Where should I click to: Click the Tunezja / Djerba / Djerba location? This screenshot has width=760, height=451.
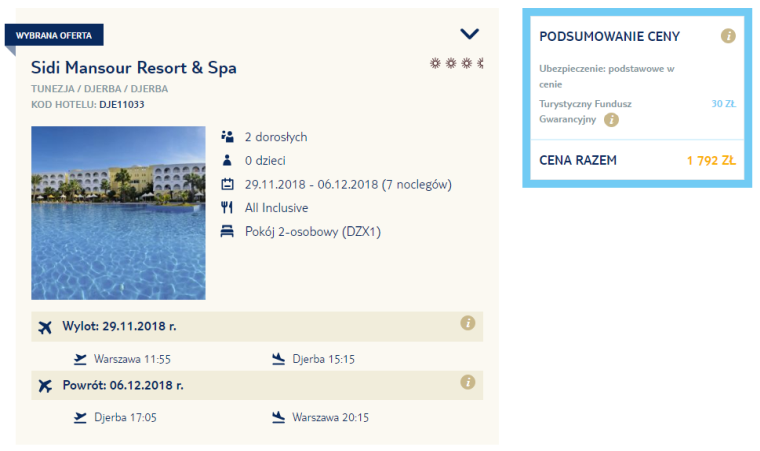point(99,89)
